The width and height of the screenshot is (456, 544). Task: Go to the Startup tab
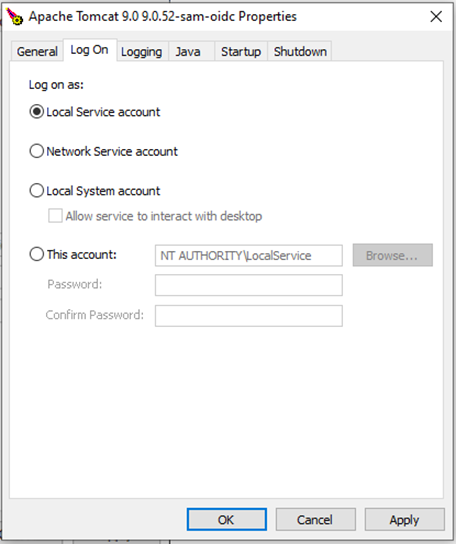point(241,51)
